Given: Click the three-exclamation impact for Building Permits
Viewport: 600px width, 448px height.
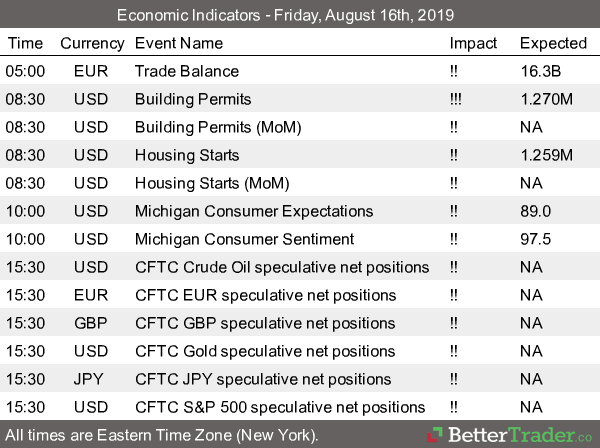Looking at the screenshot, I should pos(457,99).
